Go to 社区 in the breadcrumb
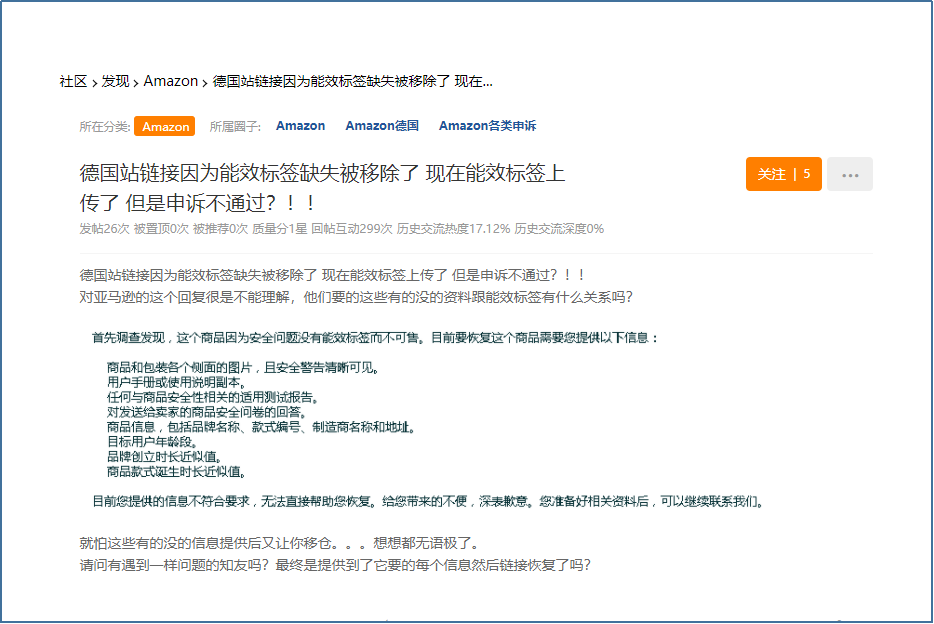934x624 pixels. [x=73, y=81]
